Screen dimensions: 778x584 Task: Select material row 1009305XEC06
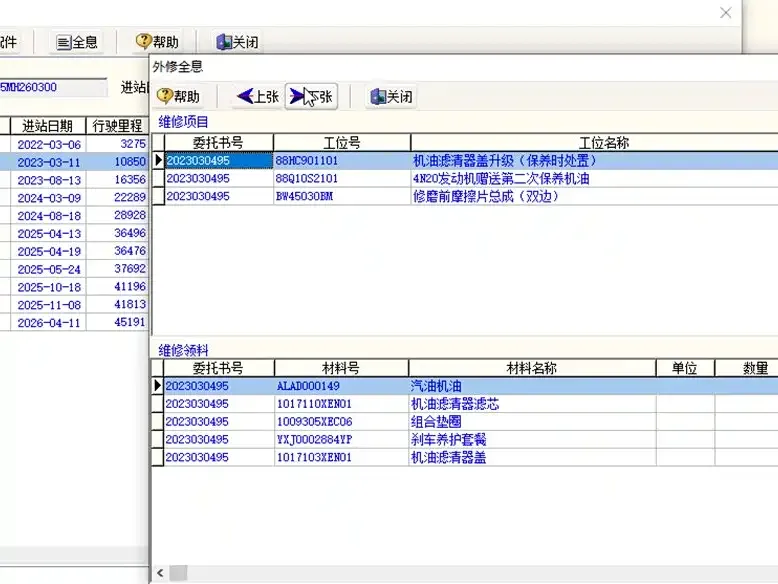coord(465,422)
